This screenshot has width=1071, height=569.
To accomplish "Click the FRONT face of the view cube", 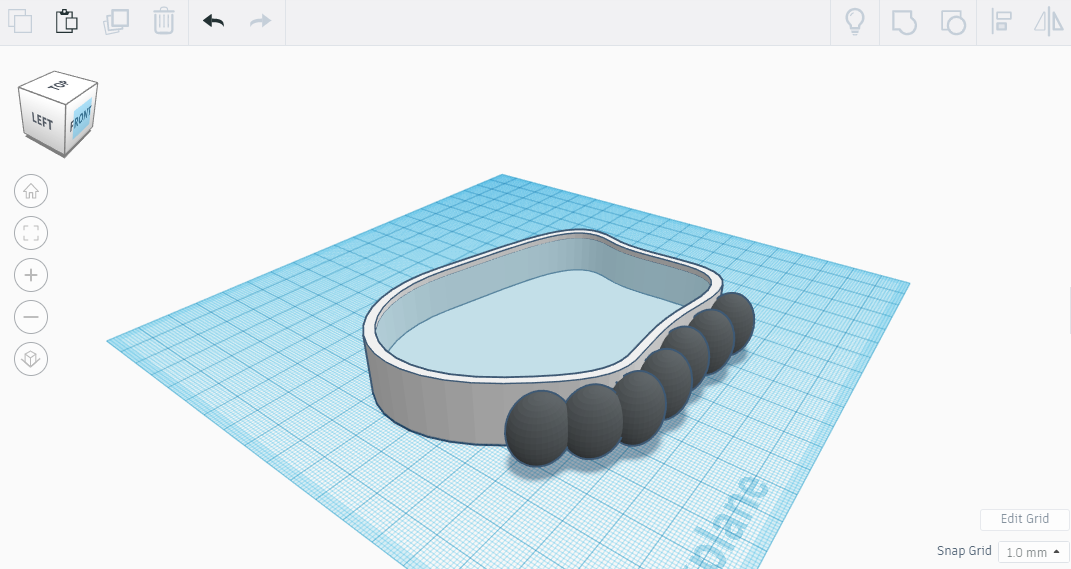I will (x=81, y=119).
